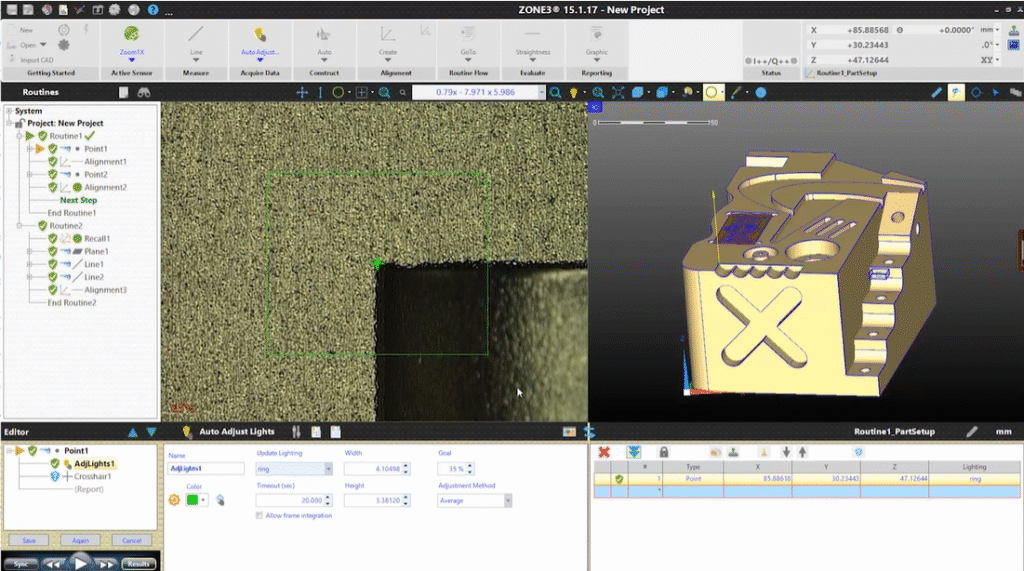Toggle the shield check on Plane1 step
Viewport: 1024px width, 571px height.
click(52, 252)
